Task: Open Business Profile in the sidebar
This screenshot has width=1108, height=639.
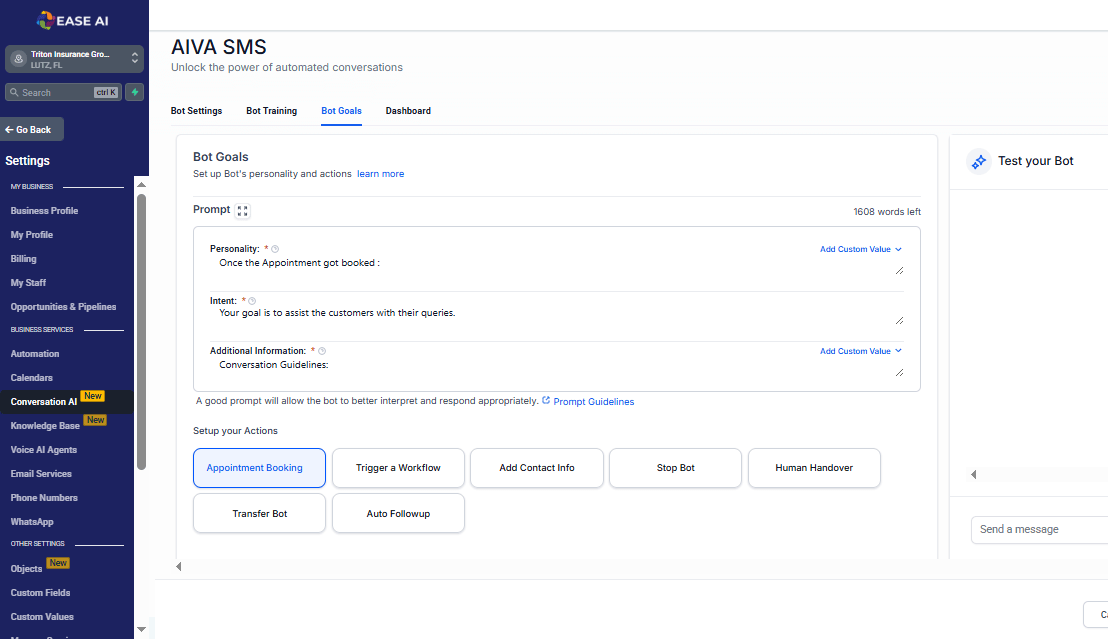Action: 45,211
